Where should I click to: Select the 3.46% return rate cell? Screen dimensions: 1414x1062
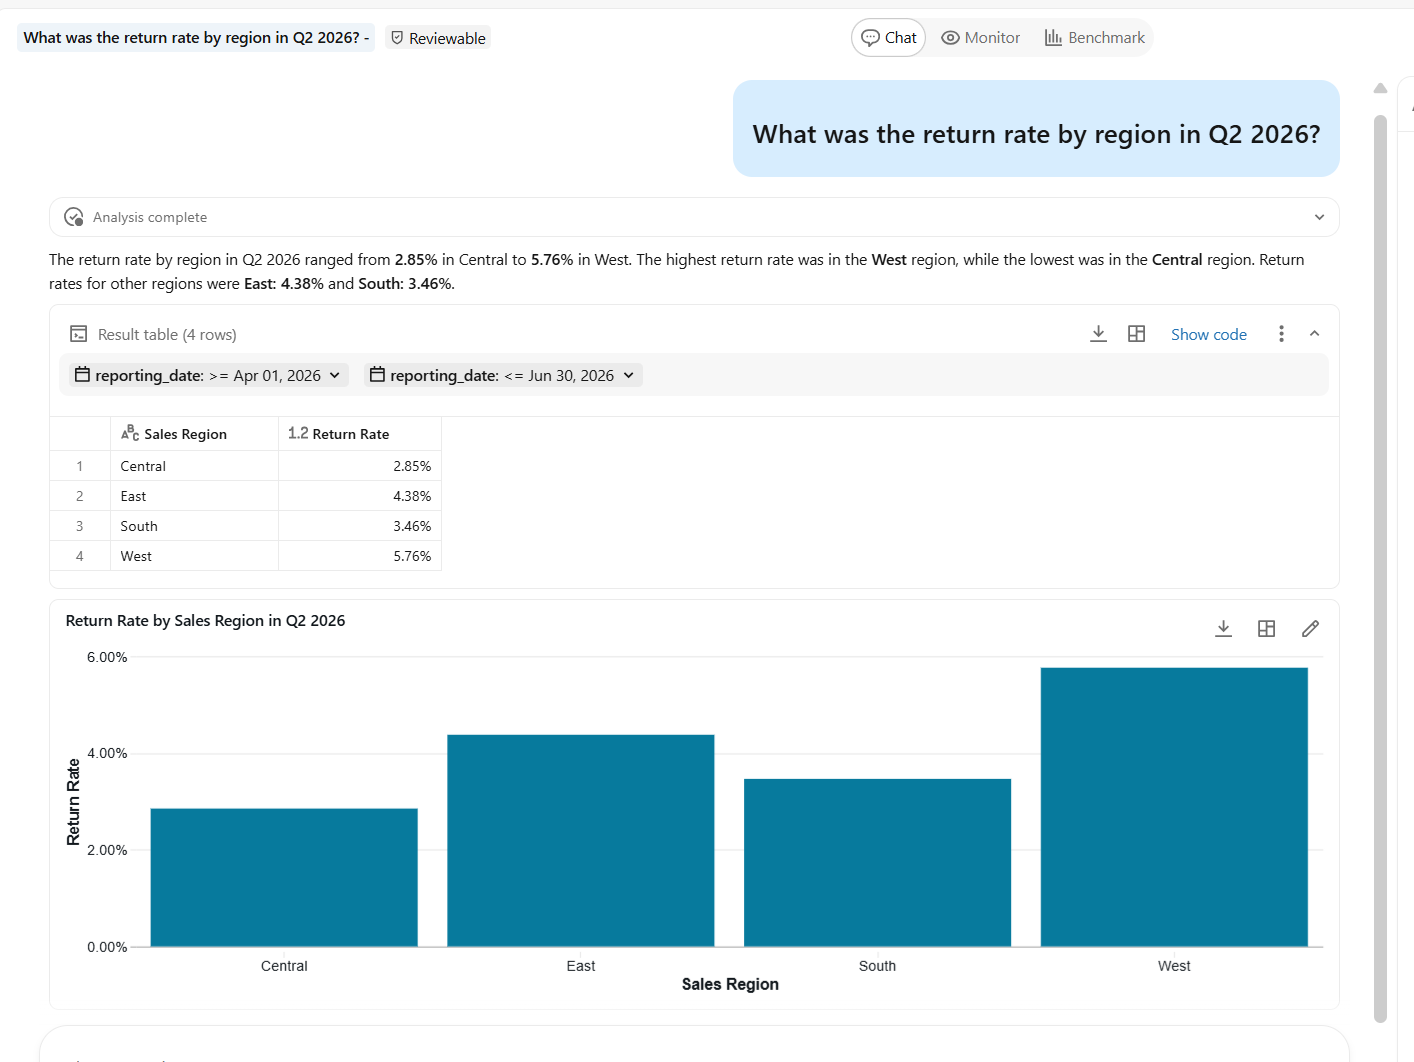point(360,526)
